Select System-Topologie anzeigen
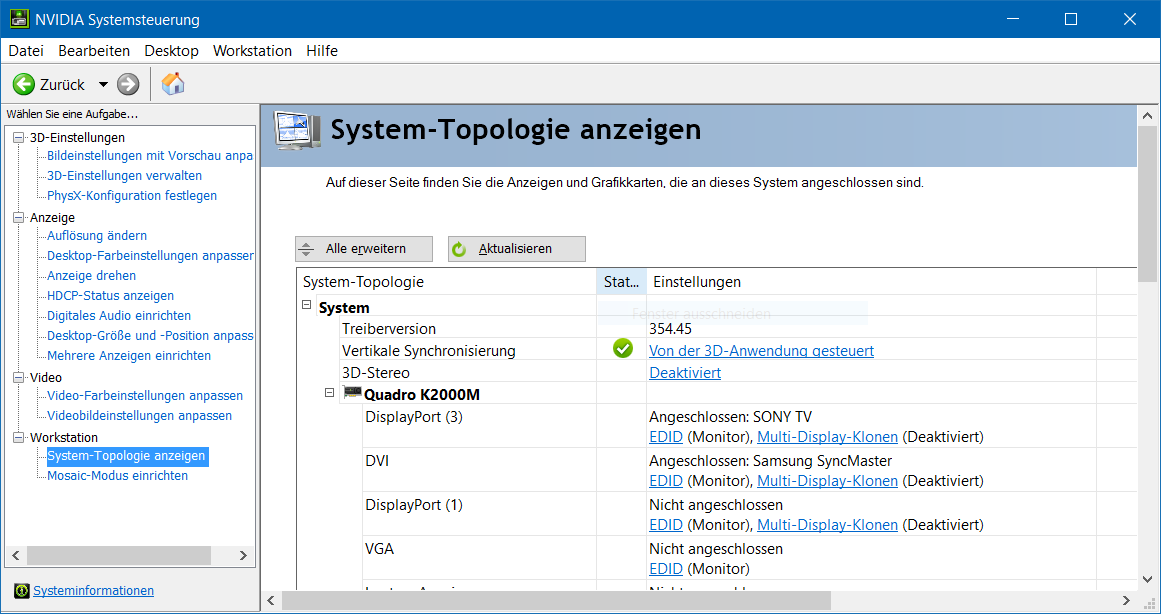This screenshot has height=614, width=1161. pos(126,456)
